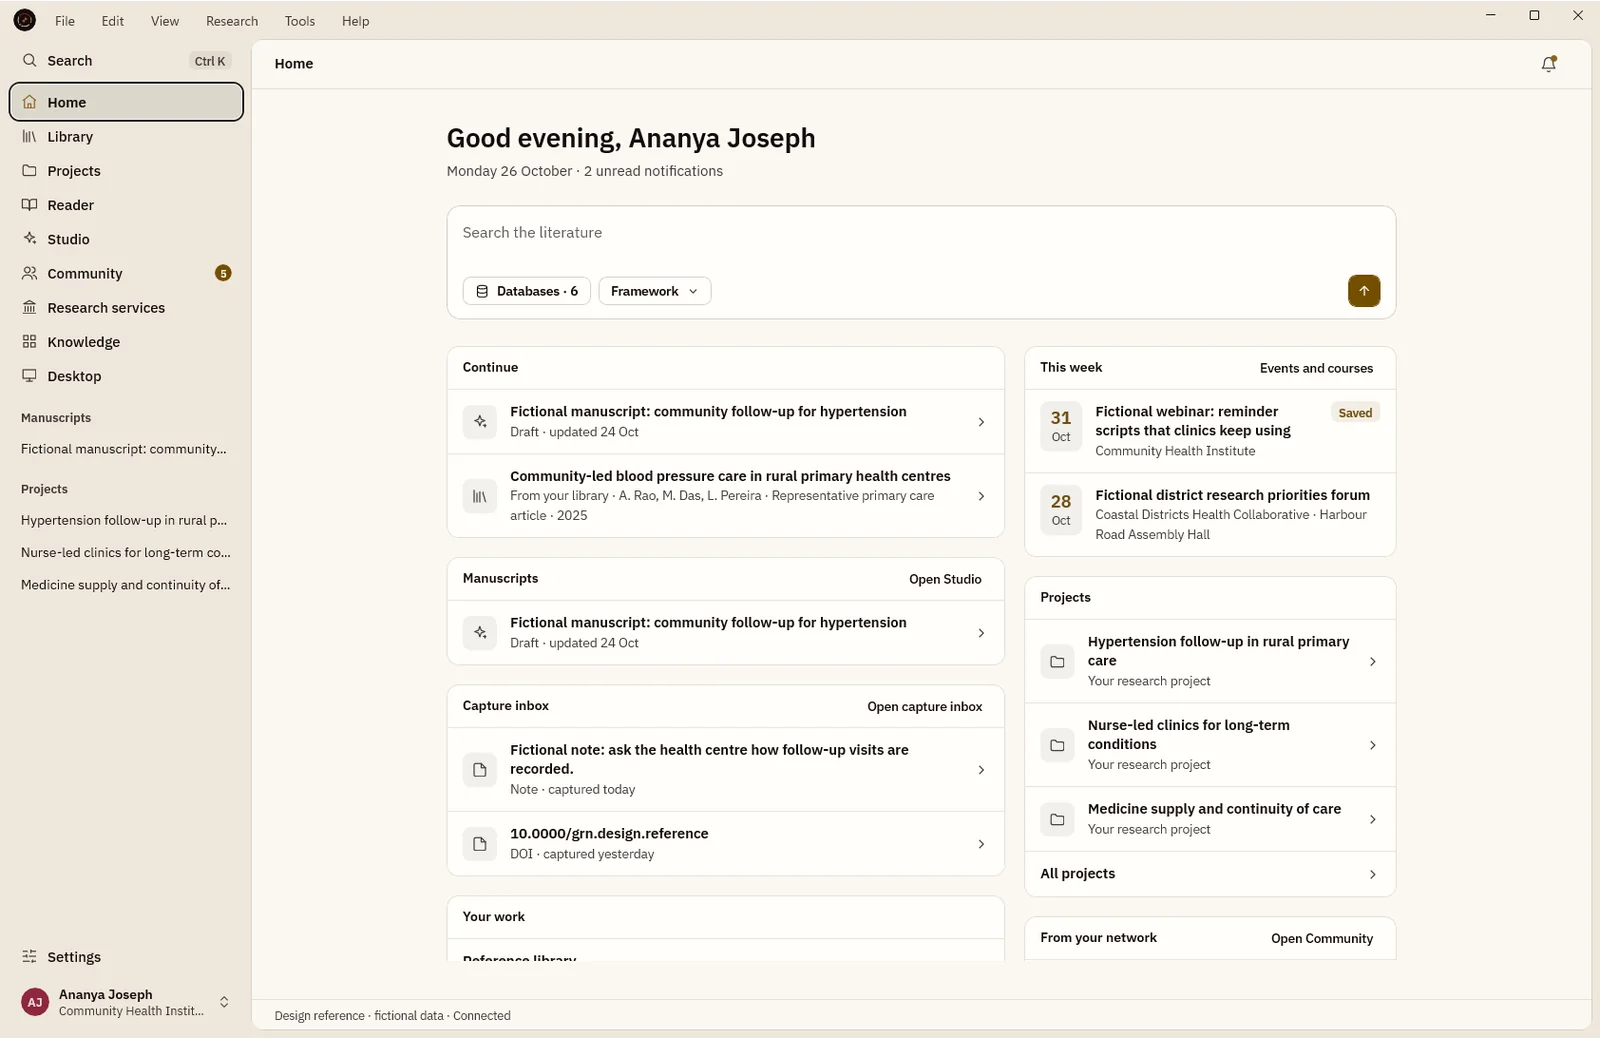Open the Edit menu
This screenshot has width=1600, height=1038.
[113, 21]
